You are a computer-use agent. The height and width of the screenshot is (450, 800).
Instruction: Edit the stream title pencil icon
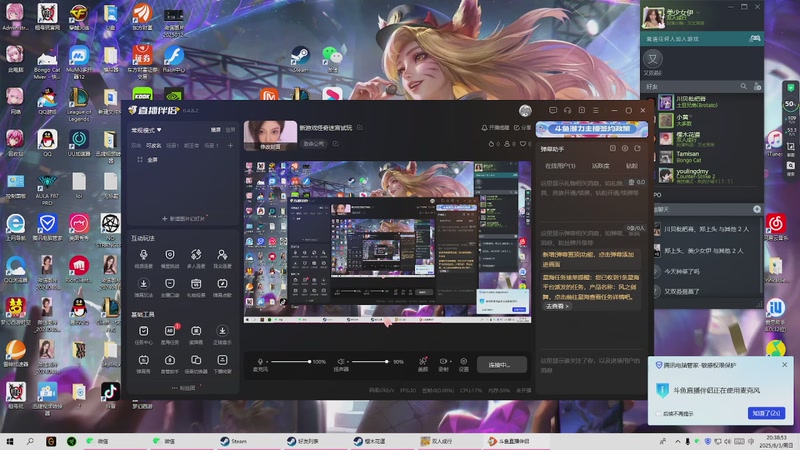pos(360,128)
